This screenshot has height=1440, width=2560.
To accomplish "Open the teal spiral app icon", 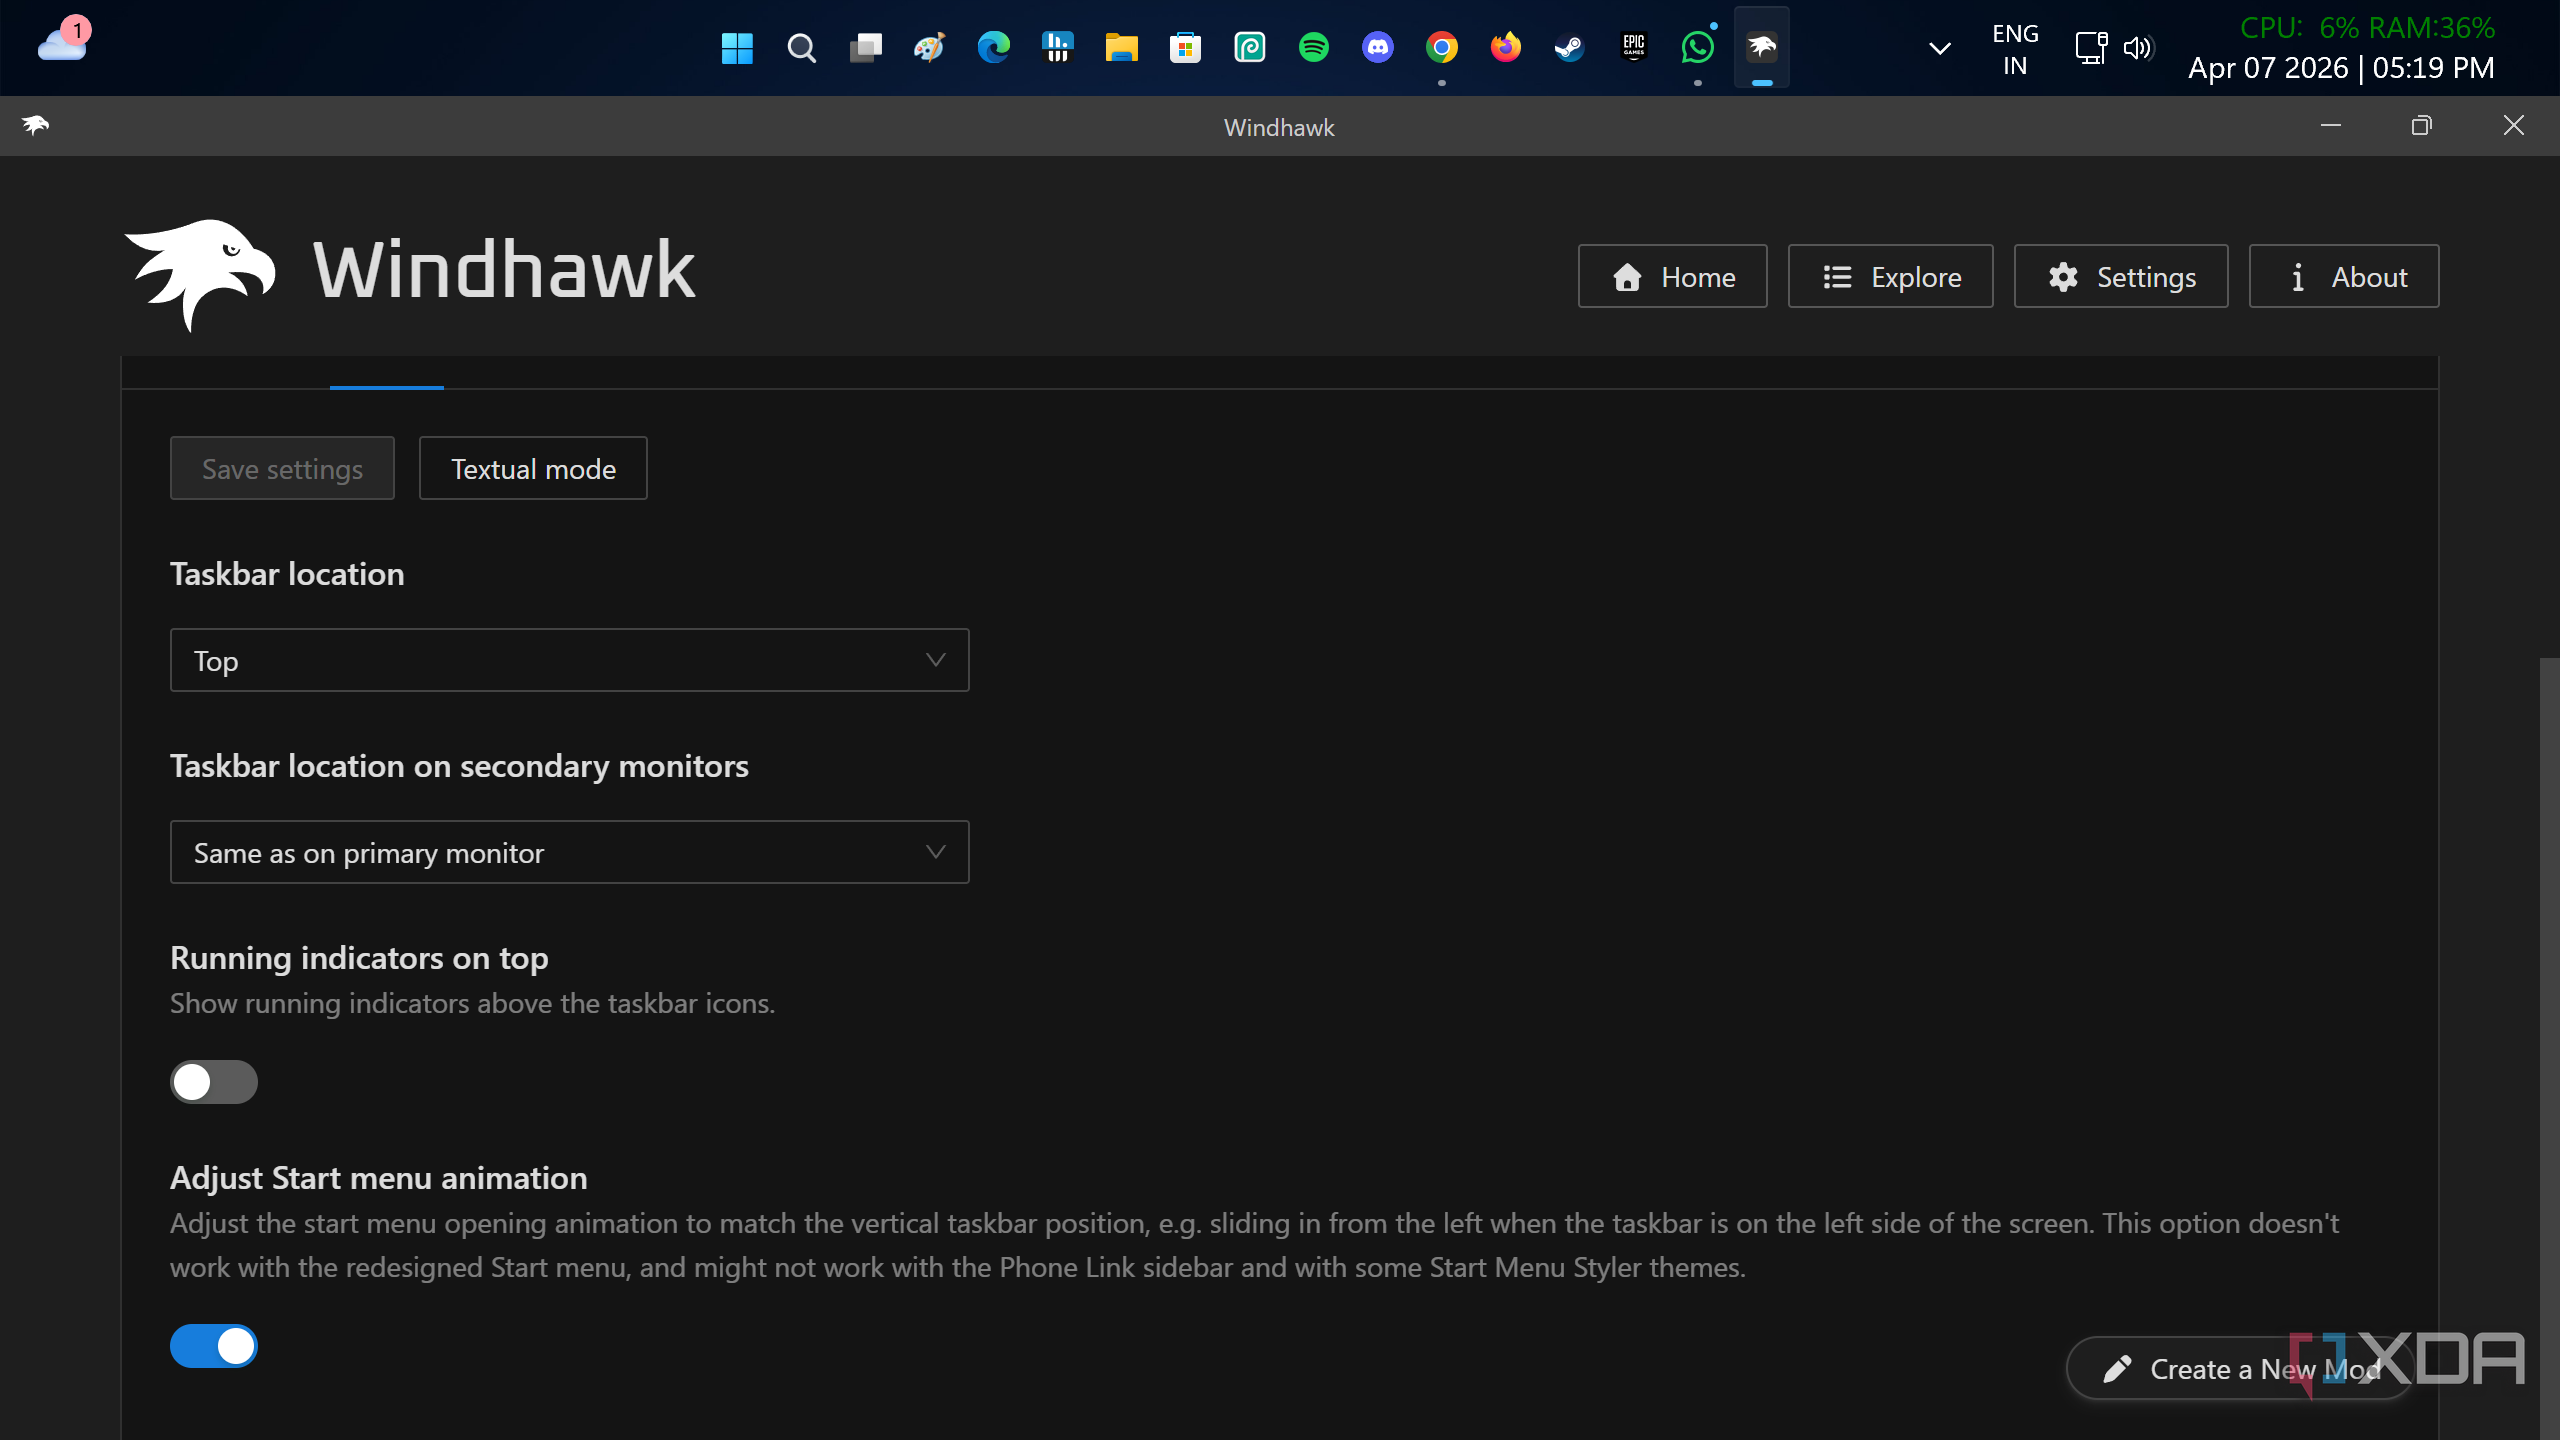I will (1249, 48).
